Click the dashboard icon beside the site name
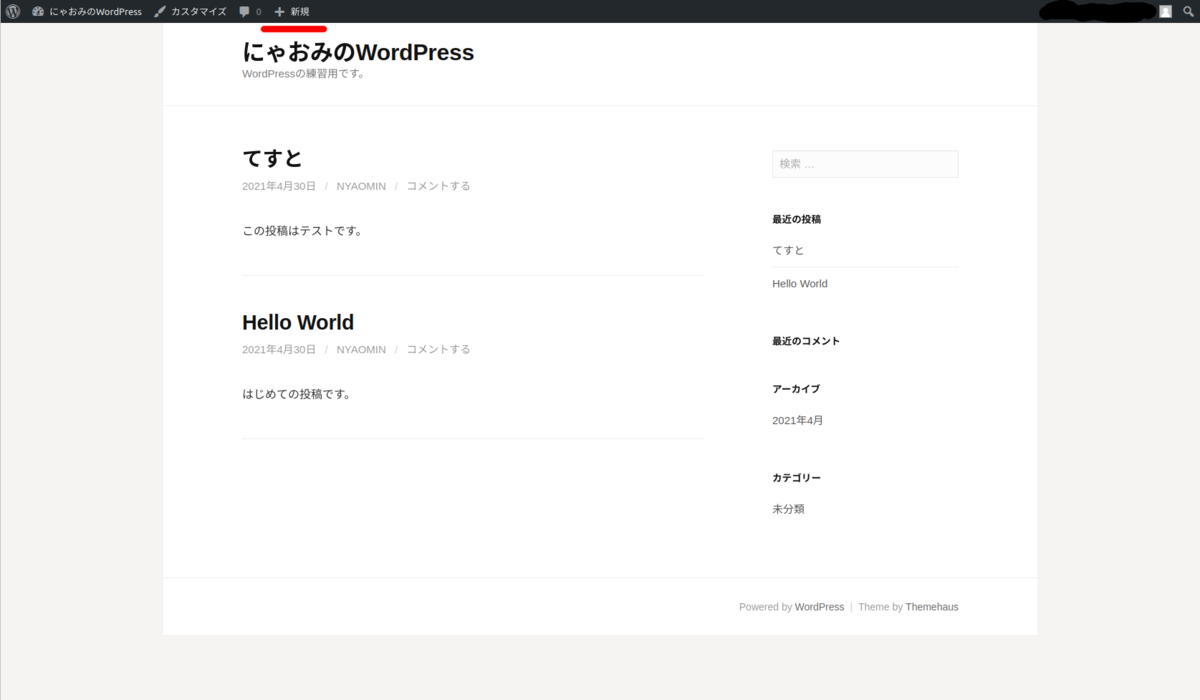 click(x=38, y=11)
